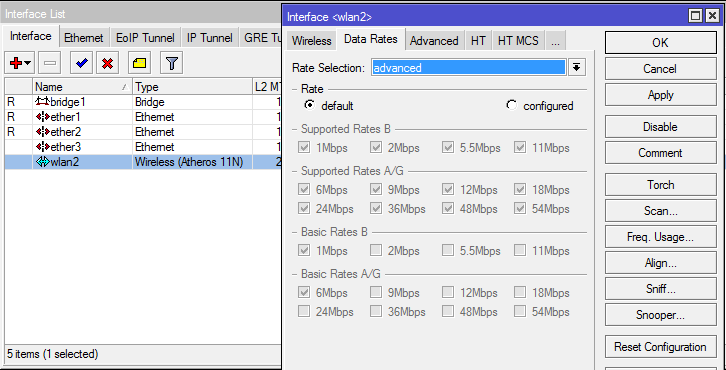Switch to the Ethernet tab in Interface List
Viewport: 726px width, 370px height.
click(84, 38)
